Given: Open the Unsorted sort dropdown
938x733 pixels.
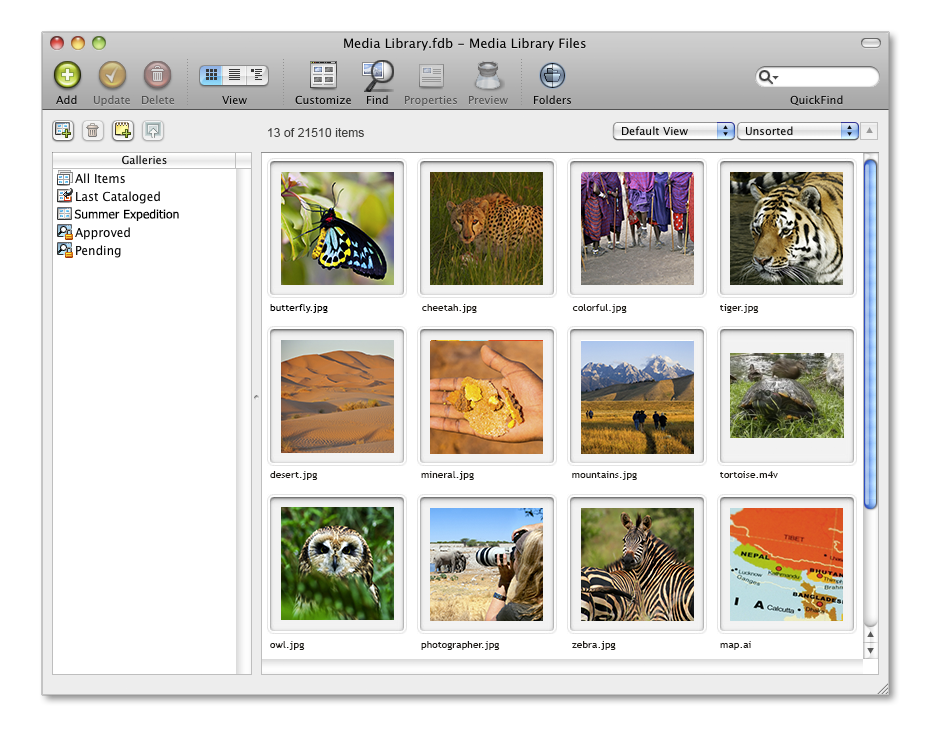Looking at the screenshot, I should (797, 131).
